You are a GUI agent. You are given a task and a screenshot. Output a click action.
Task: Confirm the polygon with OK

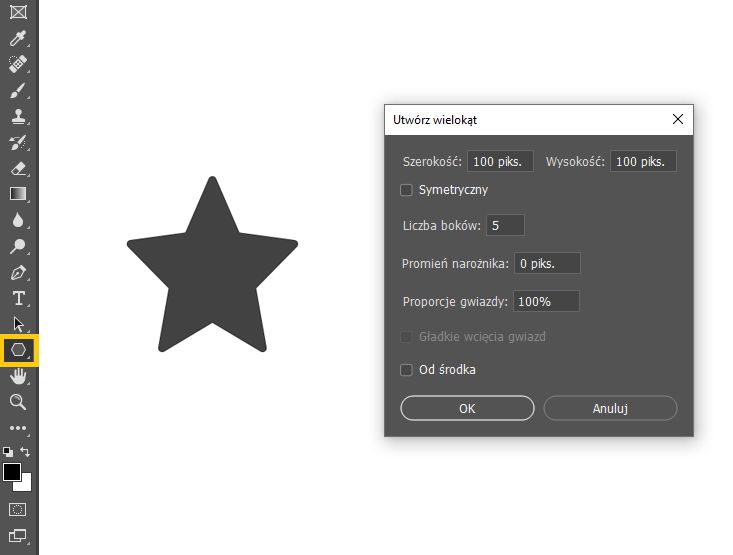click(467, 408)
